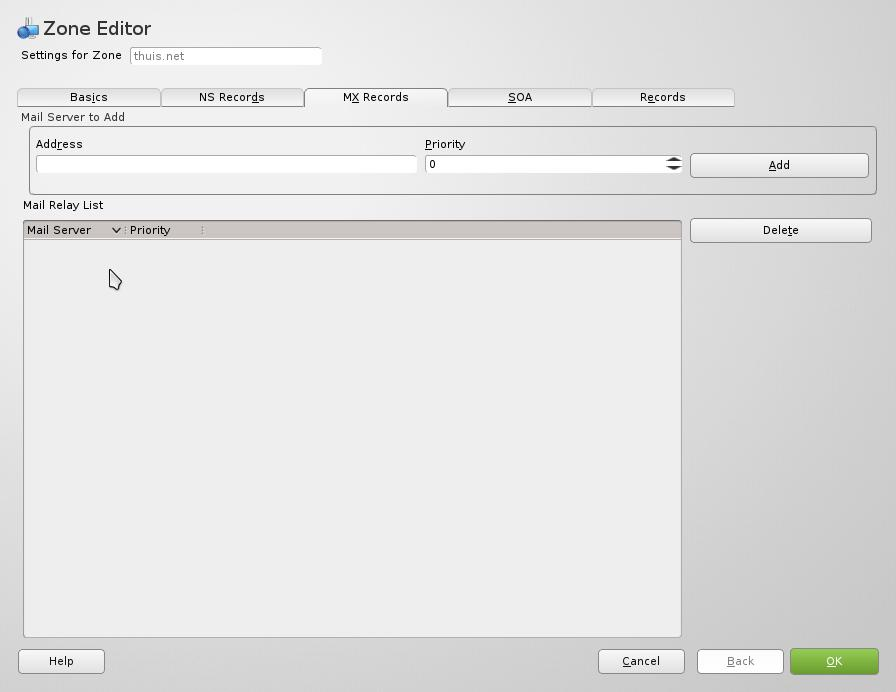This screenshot has height=692, width=896.
Task: Increase Priority with the up arrow
Action: pos(674,160)
